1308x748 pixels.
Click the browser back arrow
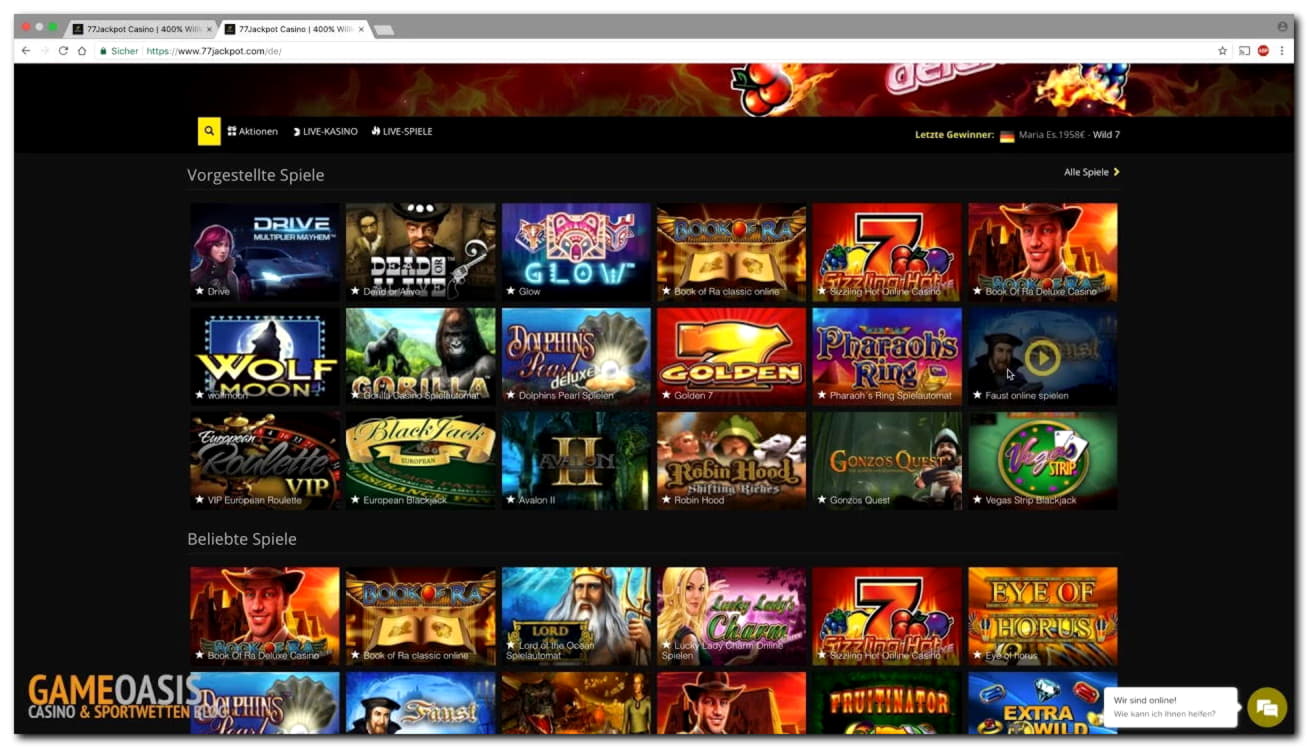(x=26, y=51)
